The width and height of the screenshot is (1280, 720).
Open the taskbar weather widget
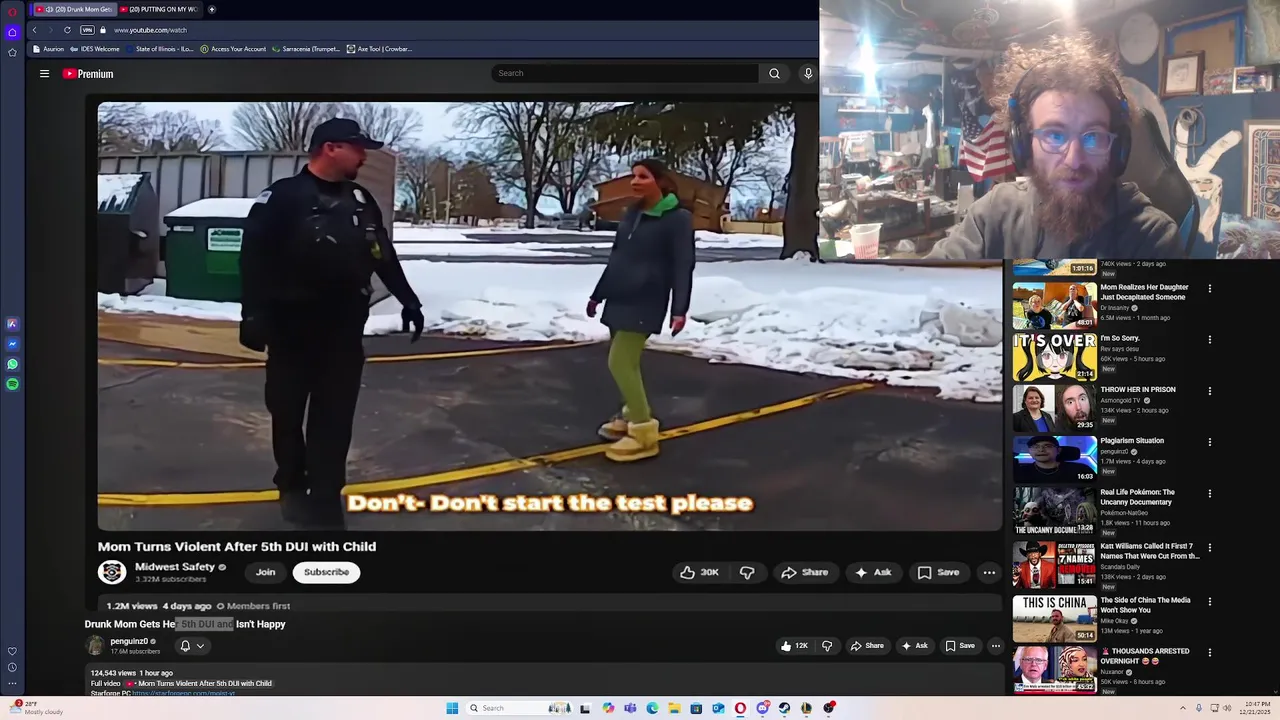pyautogui.click(x=38, y=708)
